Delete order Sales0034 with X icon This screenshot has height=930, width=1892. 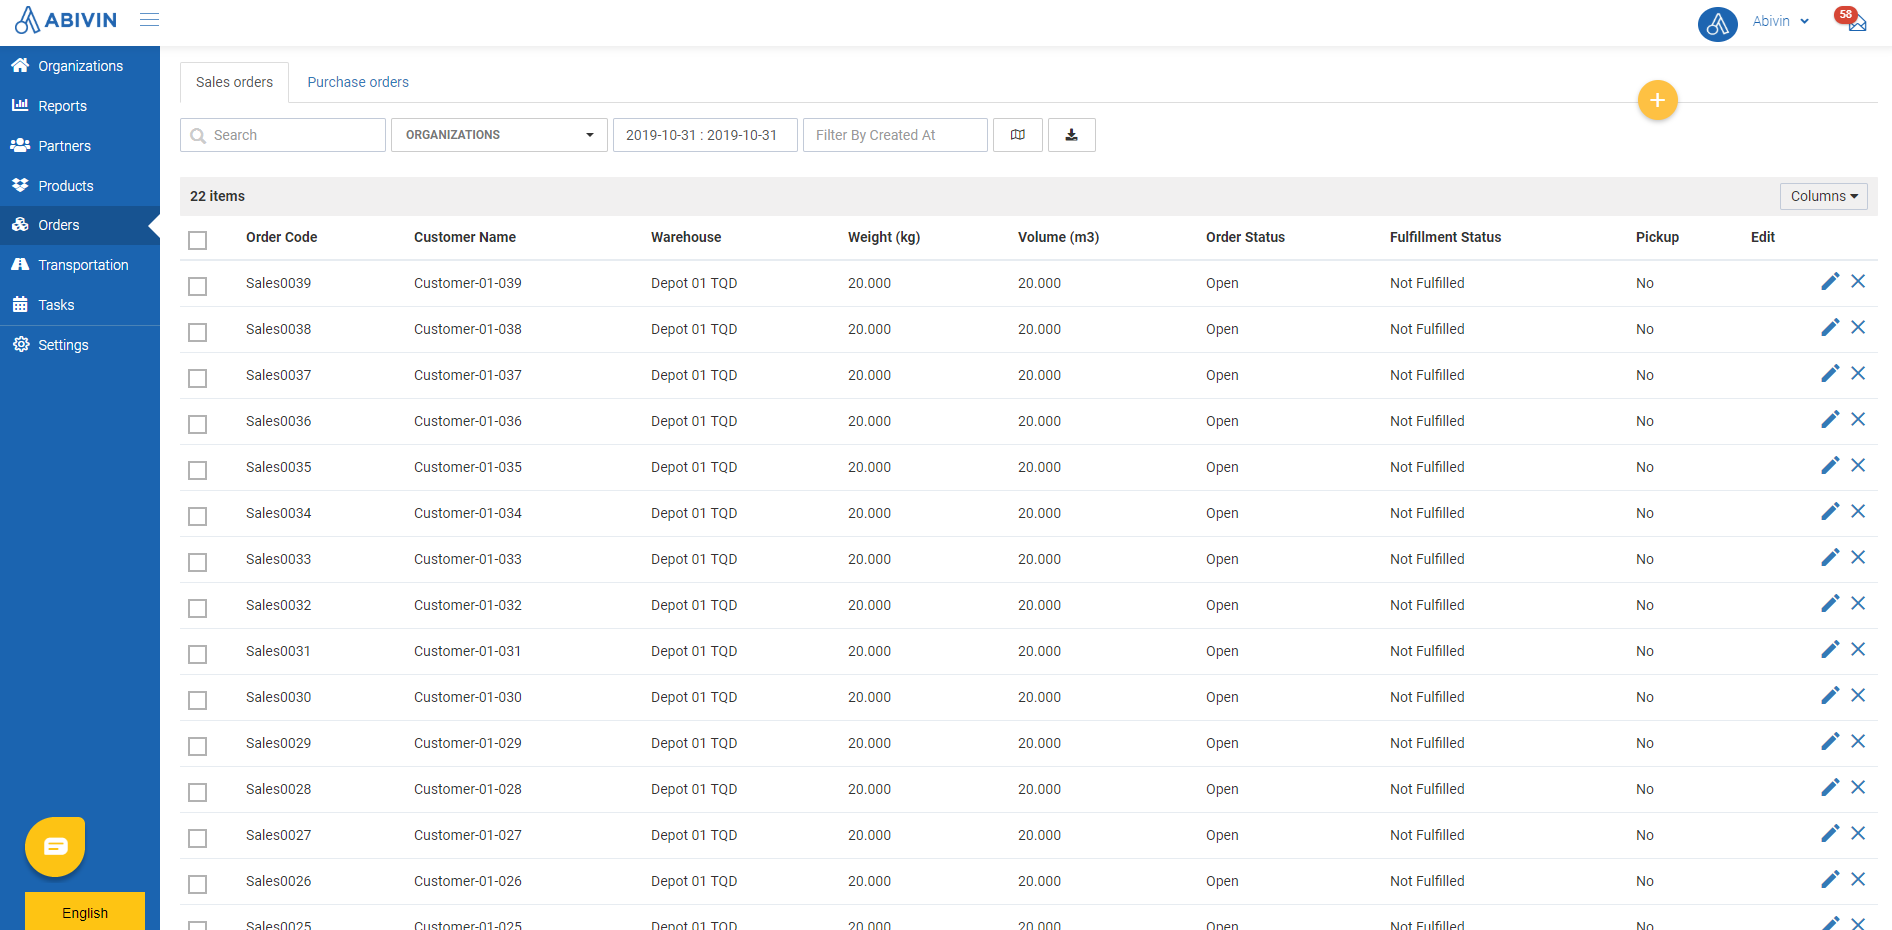(x=1858, y=512)
